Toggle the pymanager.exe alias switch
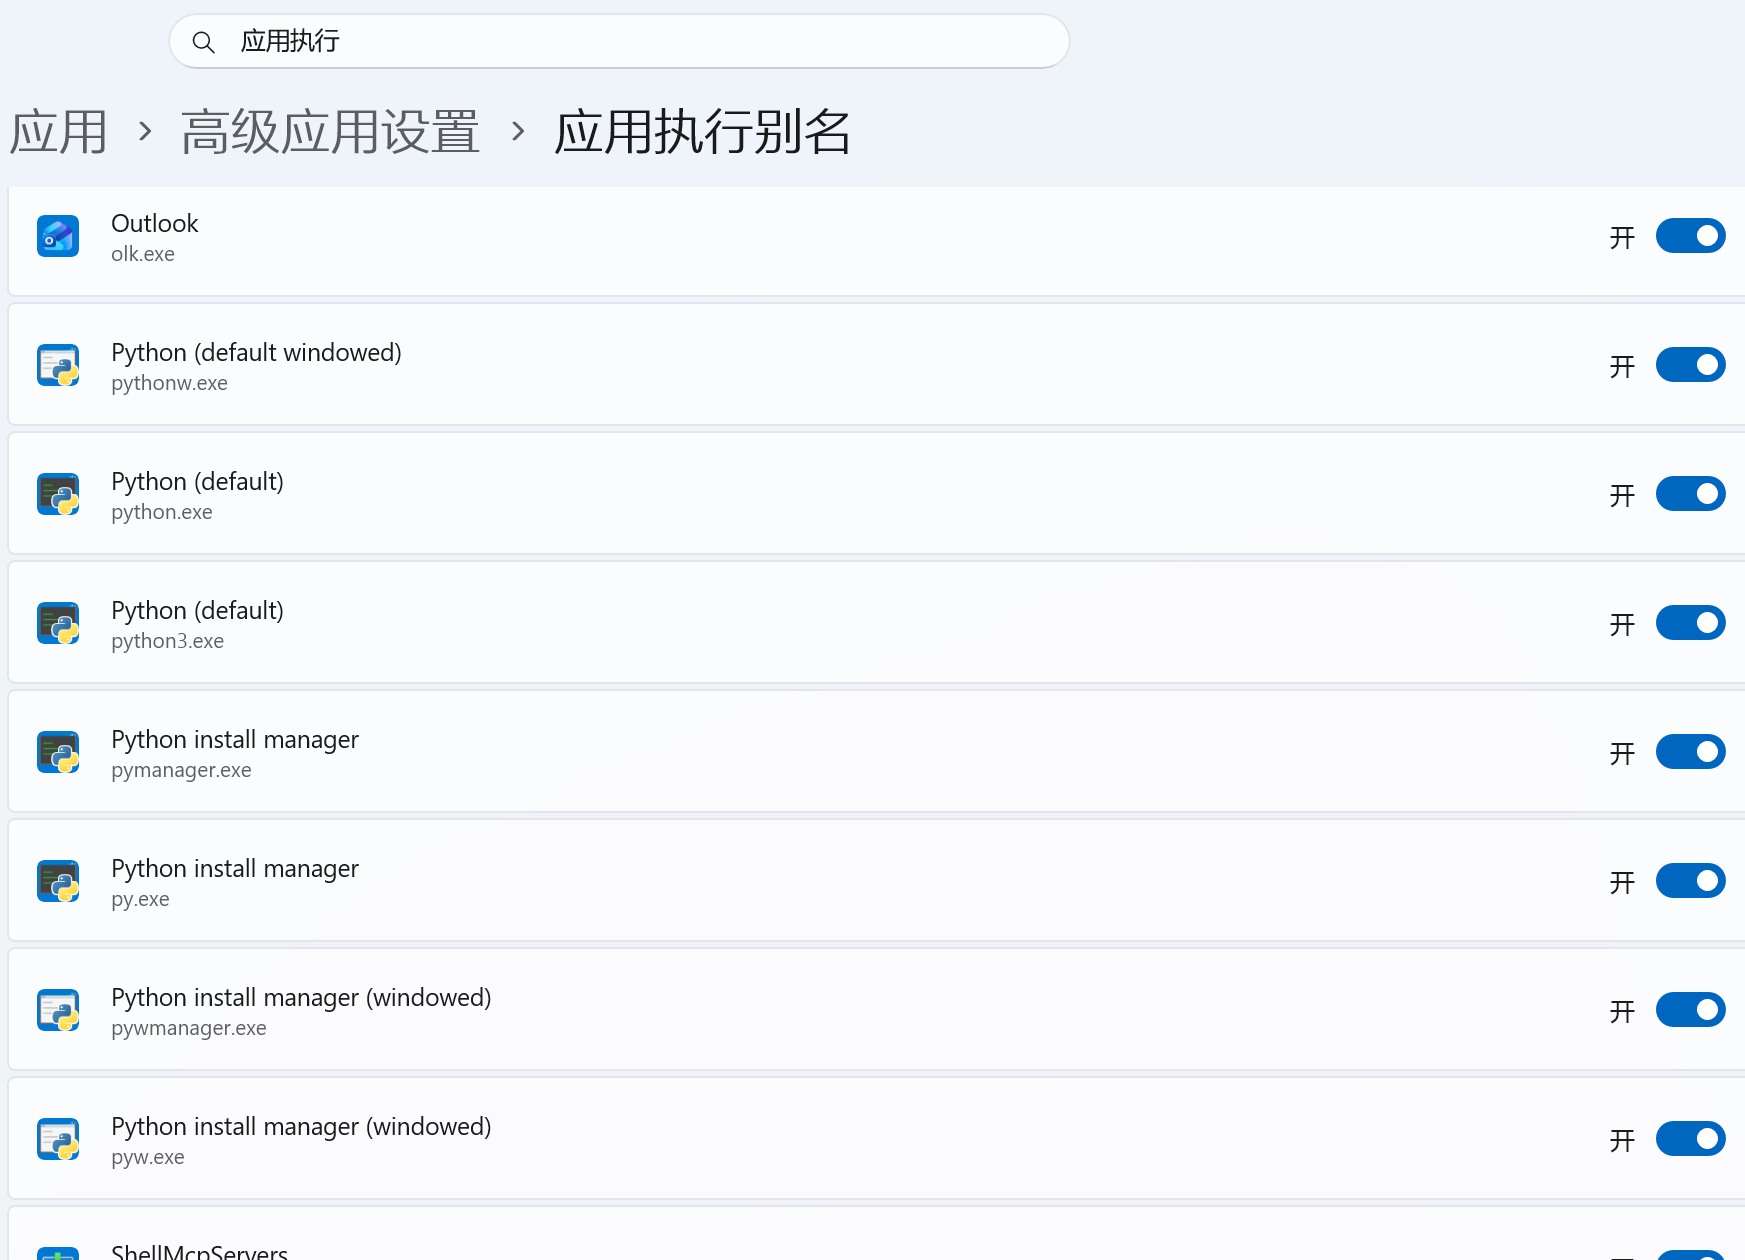The width and height of the screenshot is (1745, 1260). 1690,752
